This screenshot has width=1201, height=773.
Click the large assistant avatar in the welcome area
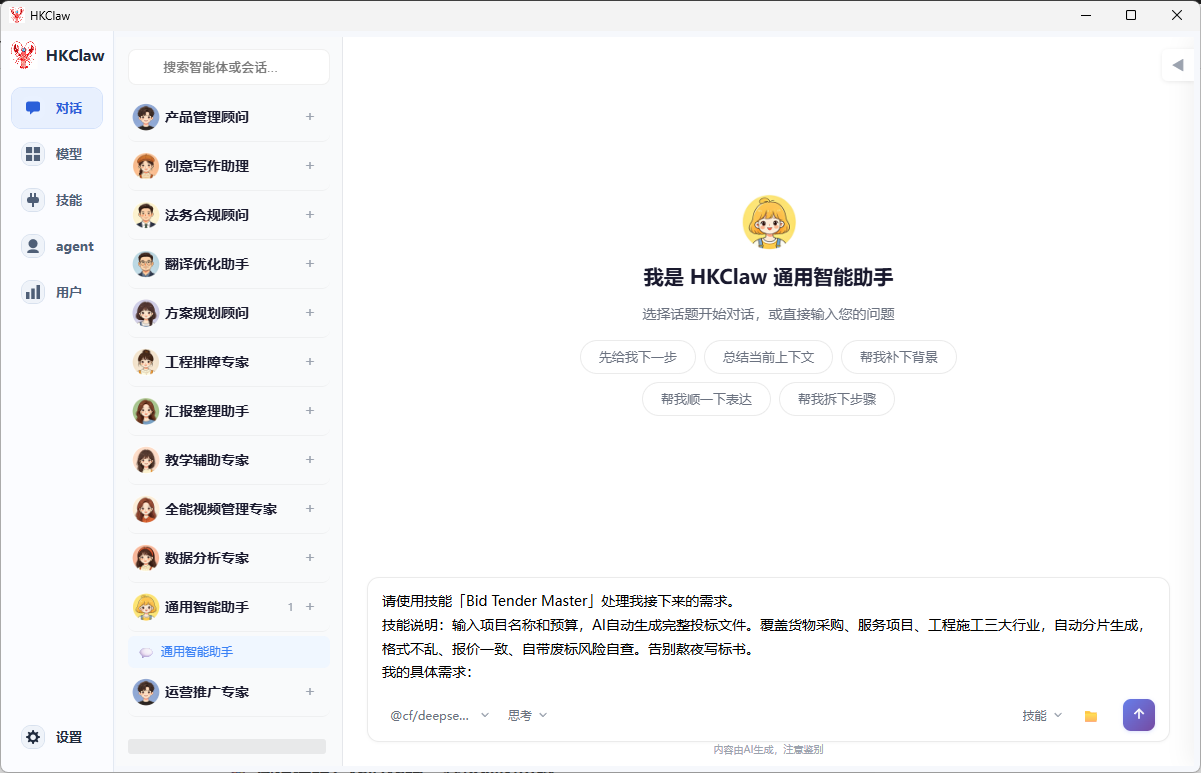coord(769,222)
